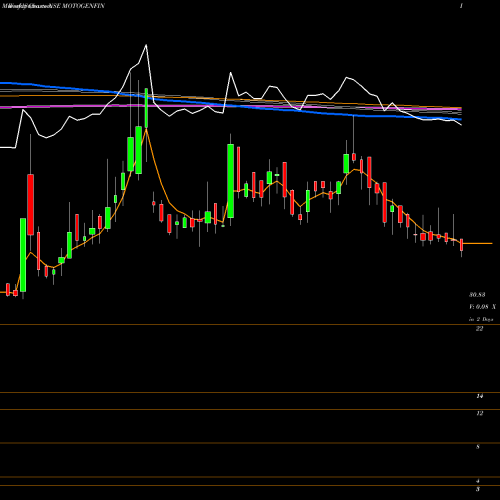Click the 8 price level label
500x500 pixels.
(478, 447)
